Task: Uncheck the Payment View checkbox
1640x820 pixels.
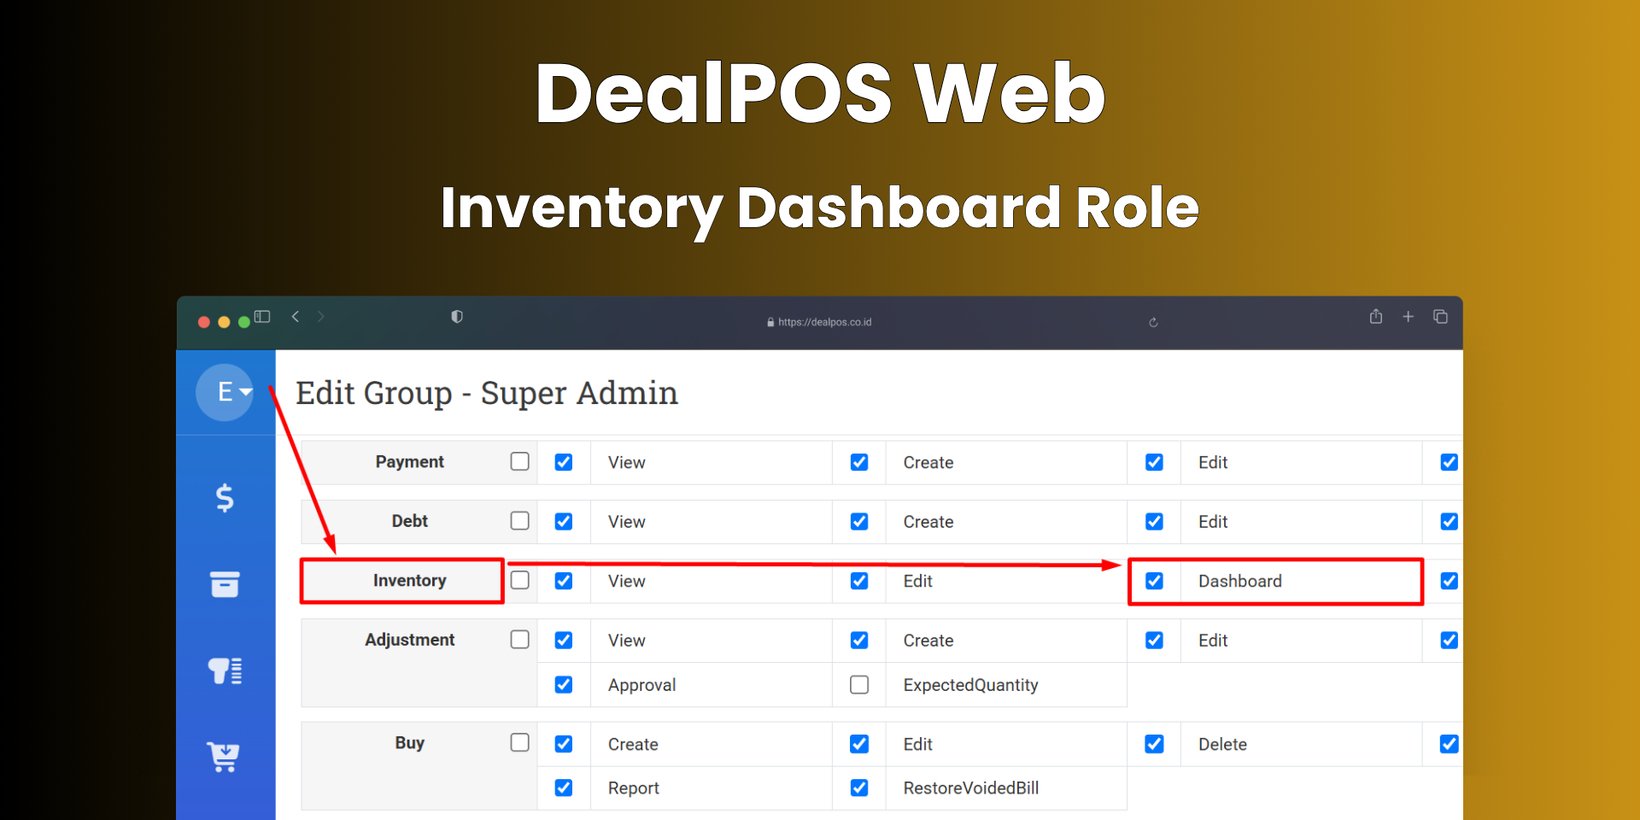Action: click(564, 462)
